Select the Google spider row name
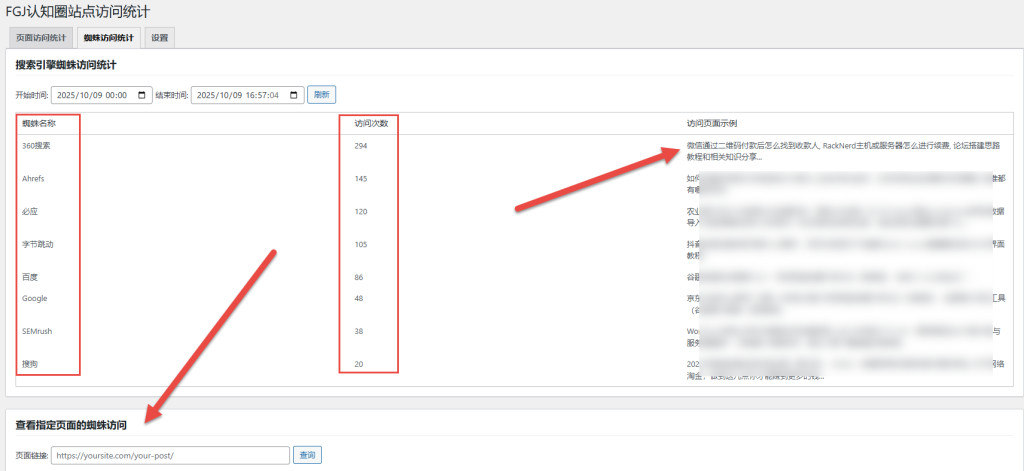The image size is (1024, 471). (34, 298)
